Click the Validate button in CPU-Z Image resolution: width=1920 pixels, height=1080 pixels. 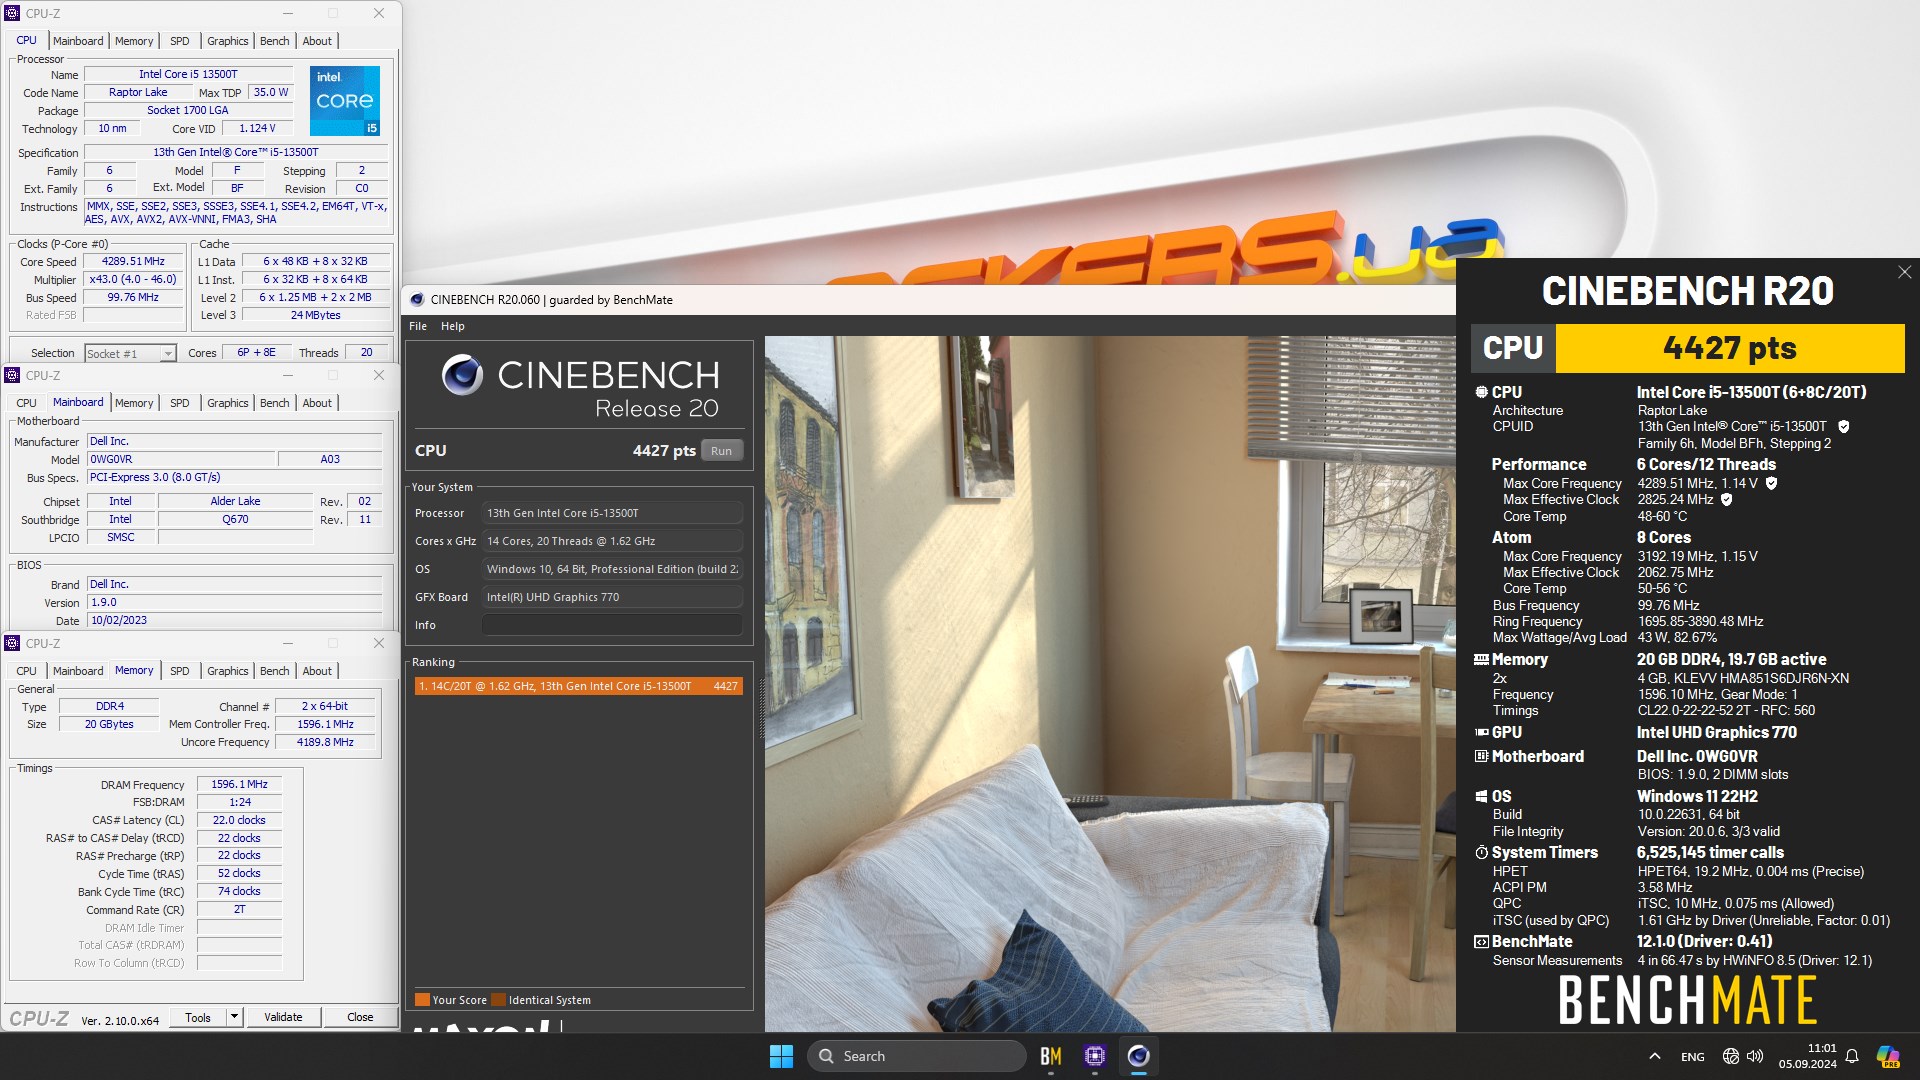[x=283, y=1017]
